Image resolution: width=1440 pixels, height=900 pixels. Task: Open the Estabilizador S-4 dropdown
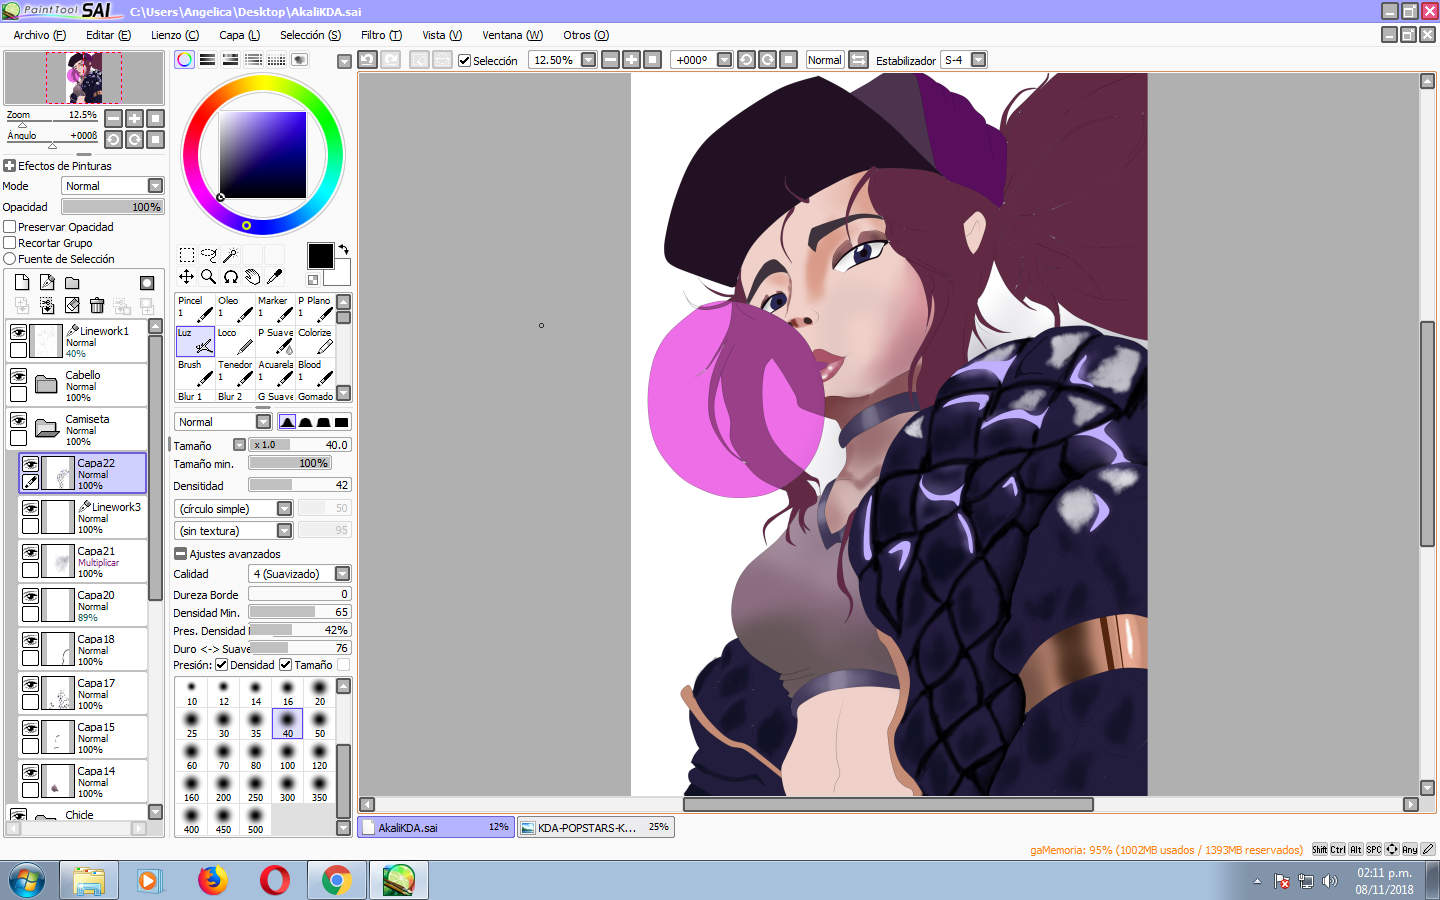click(x=979, y=60)
